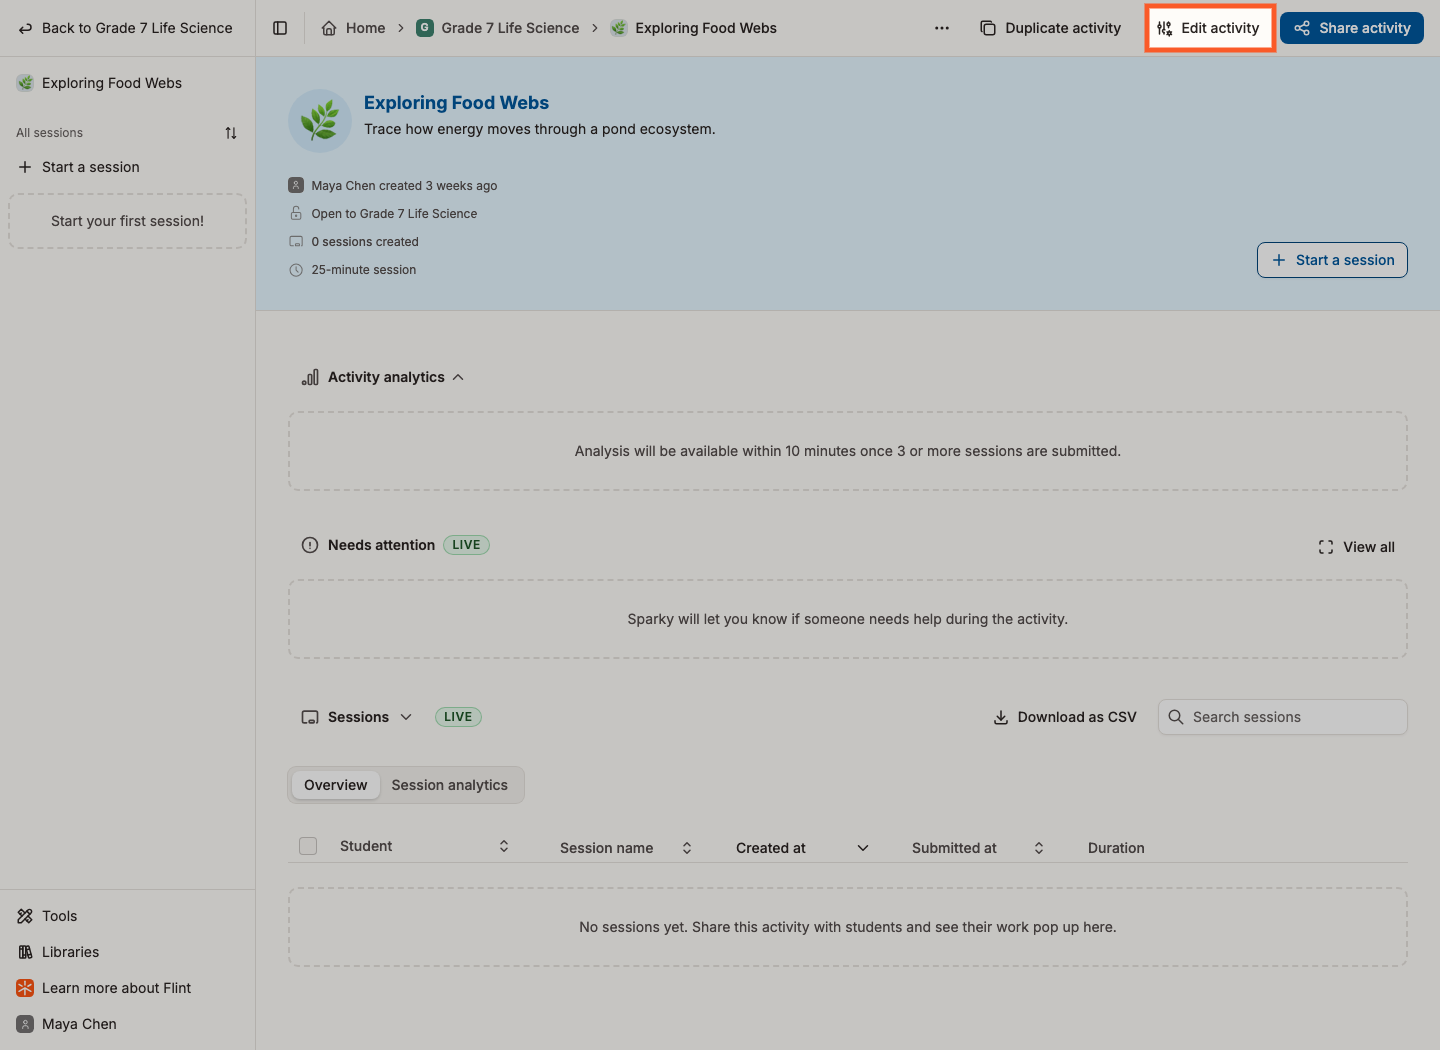
Task: Click the '0 sessions created' text
Action: 365,242
